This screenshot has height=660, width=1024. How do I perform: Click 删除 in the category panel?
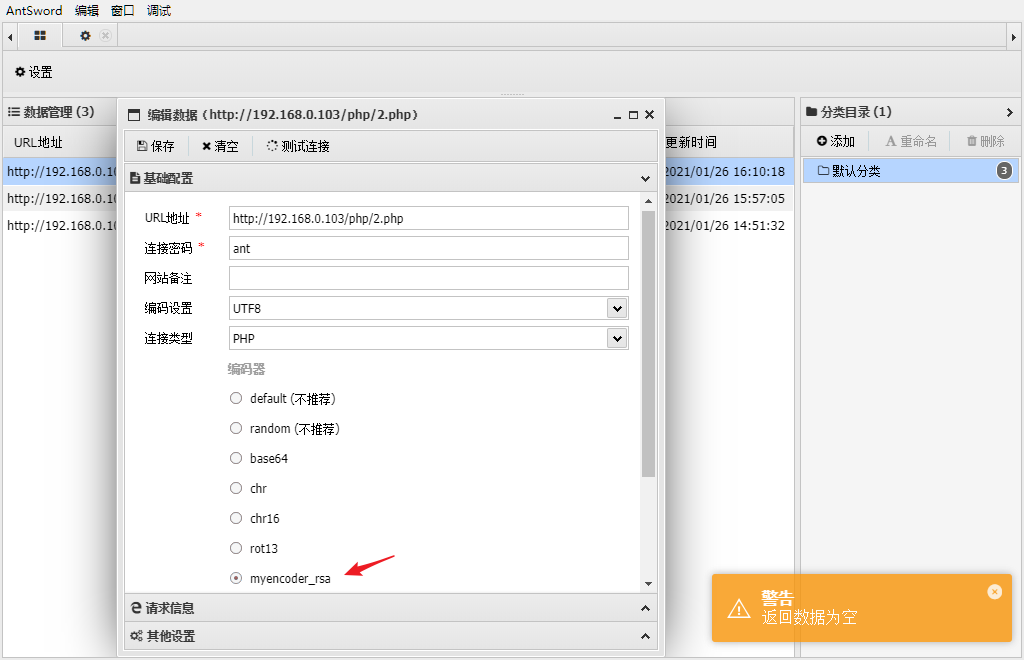point(985,141)
